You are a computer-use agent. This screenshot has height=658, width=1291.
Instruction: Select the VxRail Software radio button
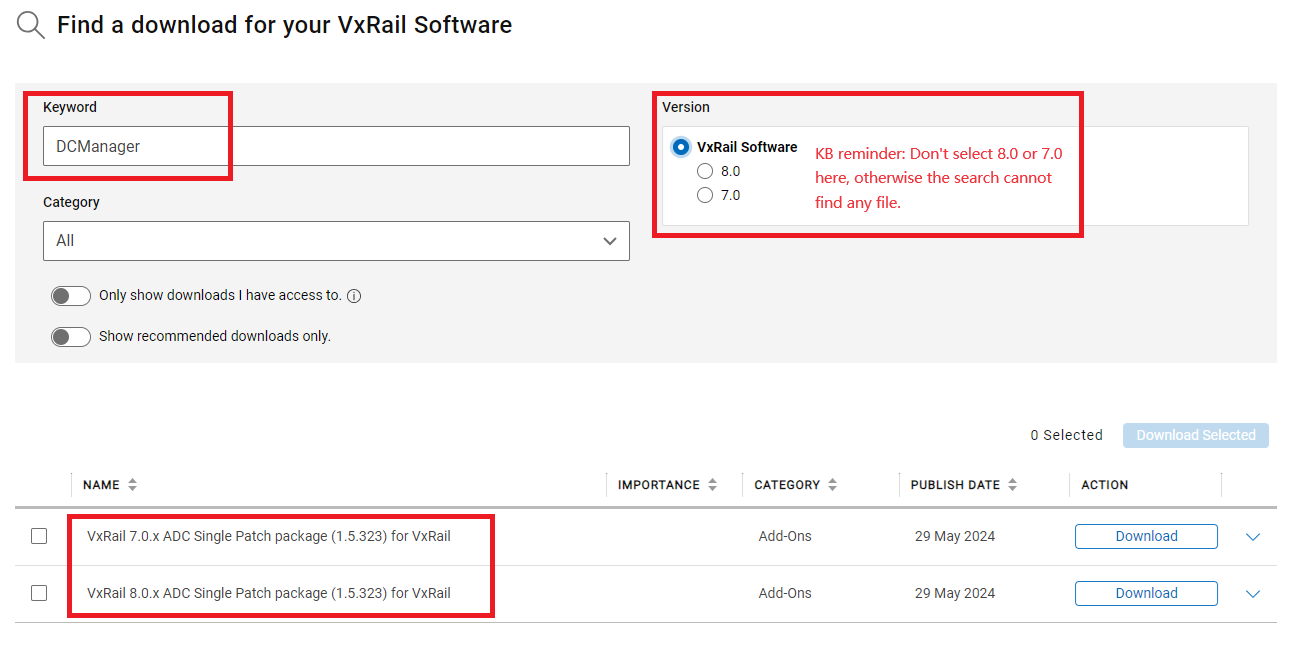681,146
